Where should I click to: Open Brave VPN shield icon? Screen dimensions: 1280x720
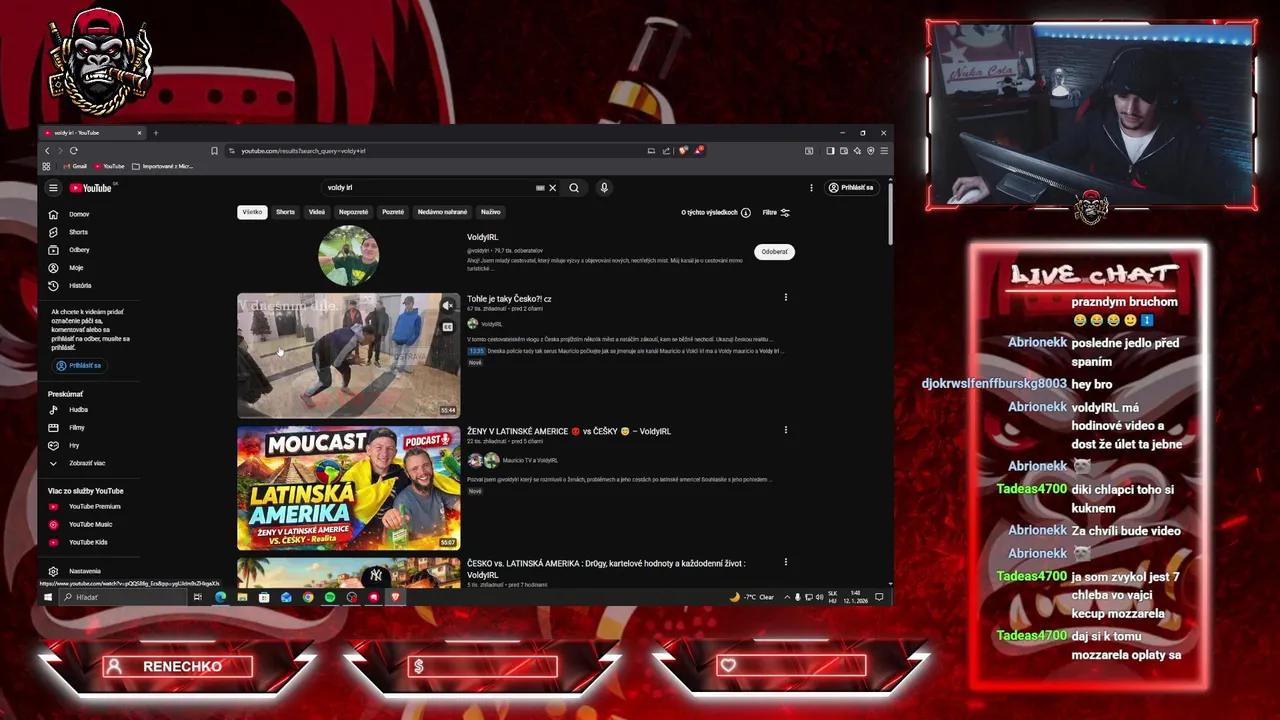point(871,151)
